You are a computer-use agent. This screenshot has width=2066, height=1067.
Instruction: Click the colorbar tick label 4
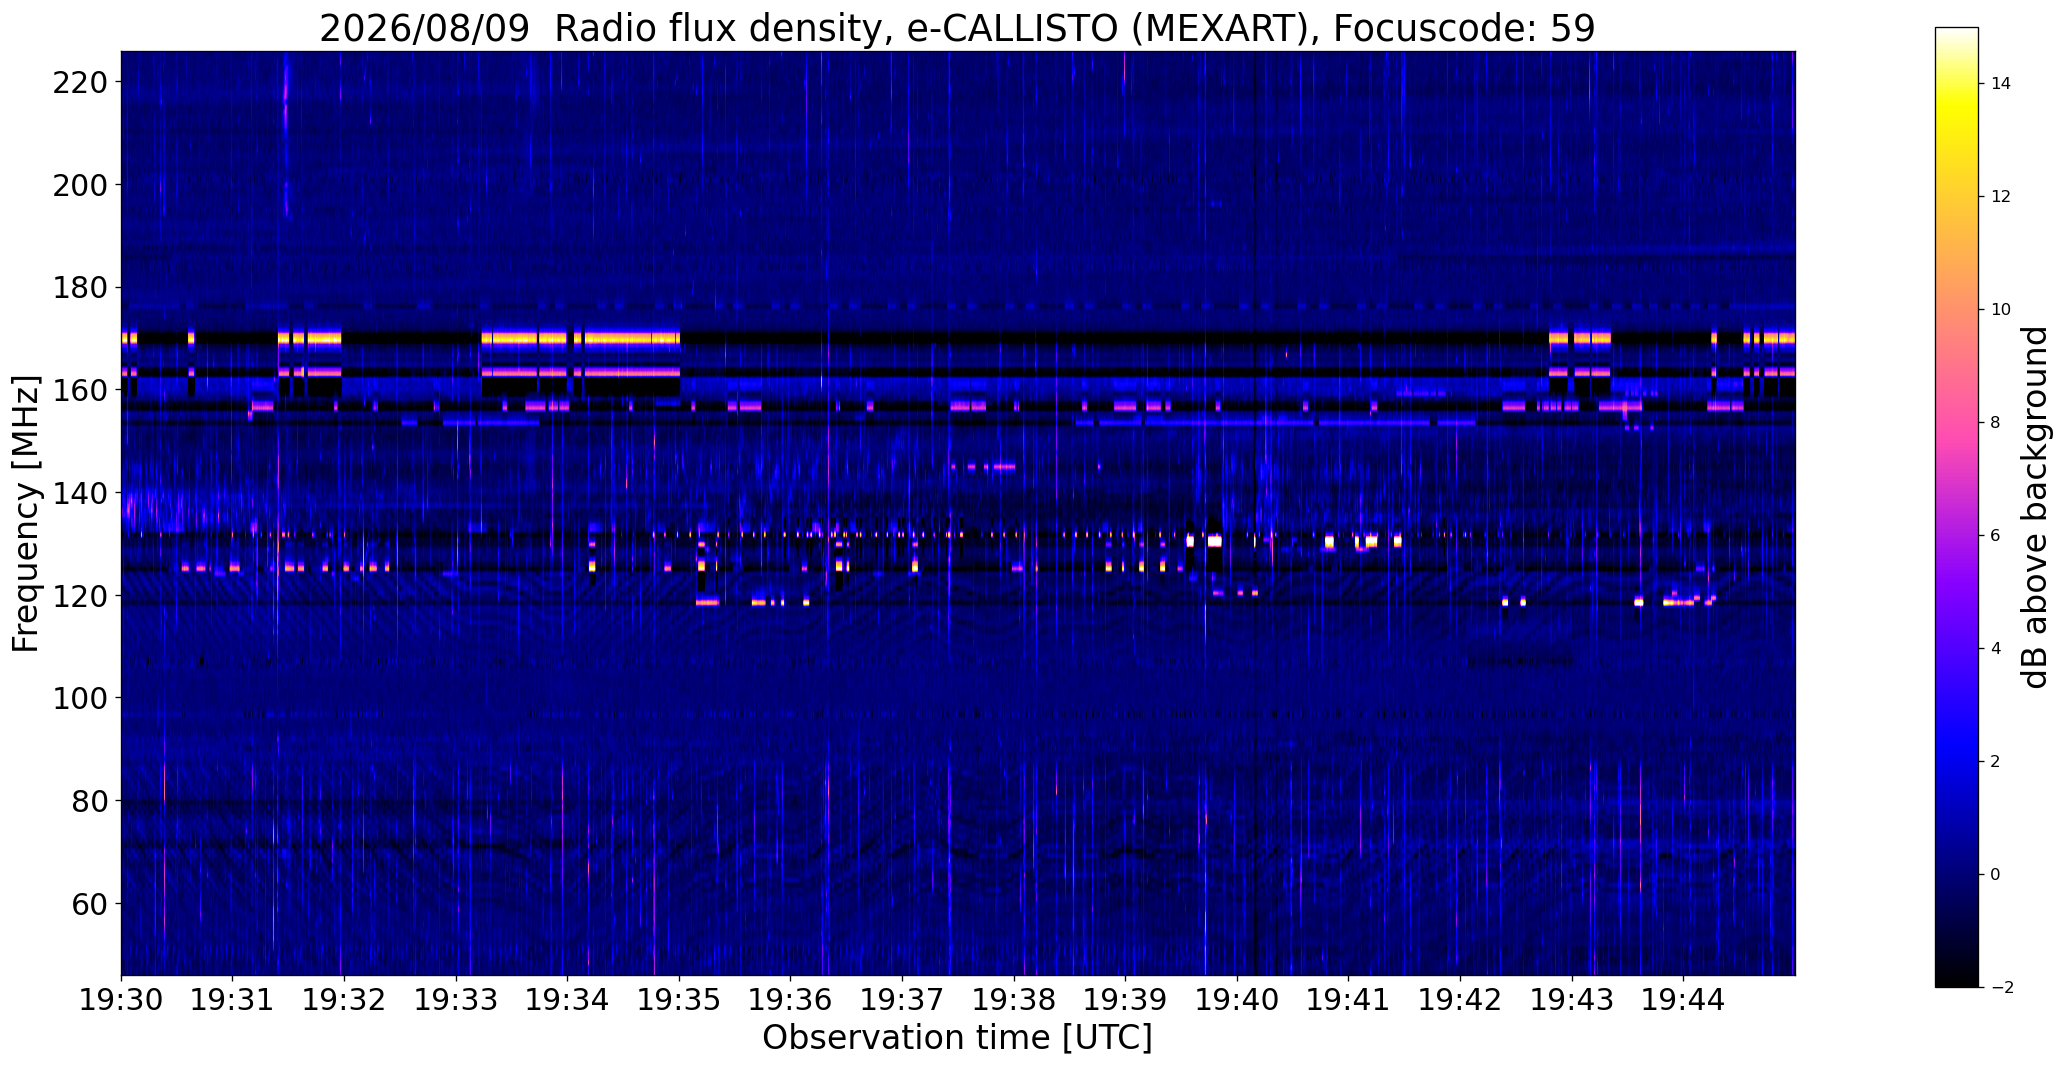click(x=1995, y=649)
